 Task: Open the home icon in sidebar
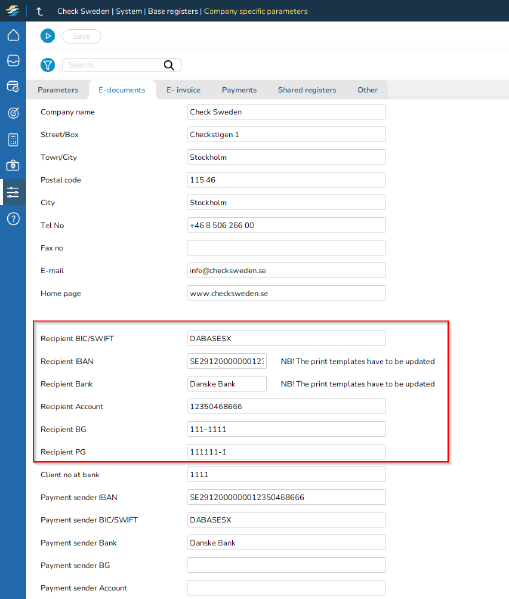(13, 35)
